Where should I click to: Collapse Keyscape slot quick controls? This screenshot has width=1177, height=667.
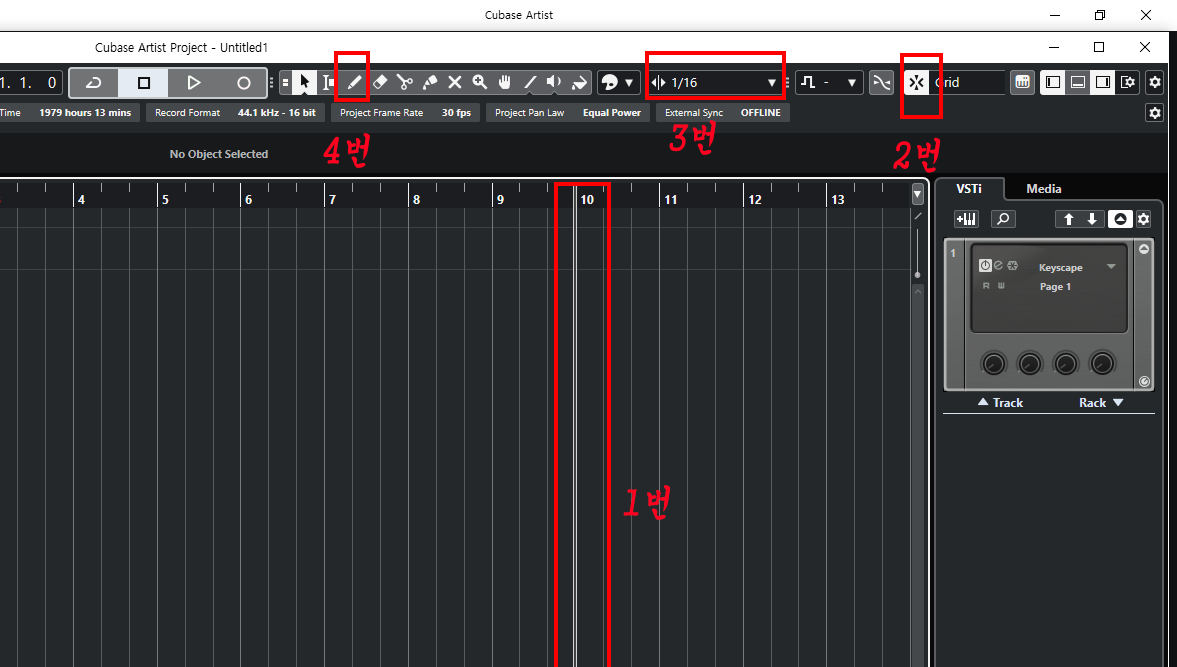[1144, 249]
